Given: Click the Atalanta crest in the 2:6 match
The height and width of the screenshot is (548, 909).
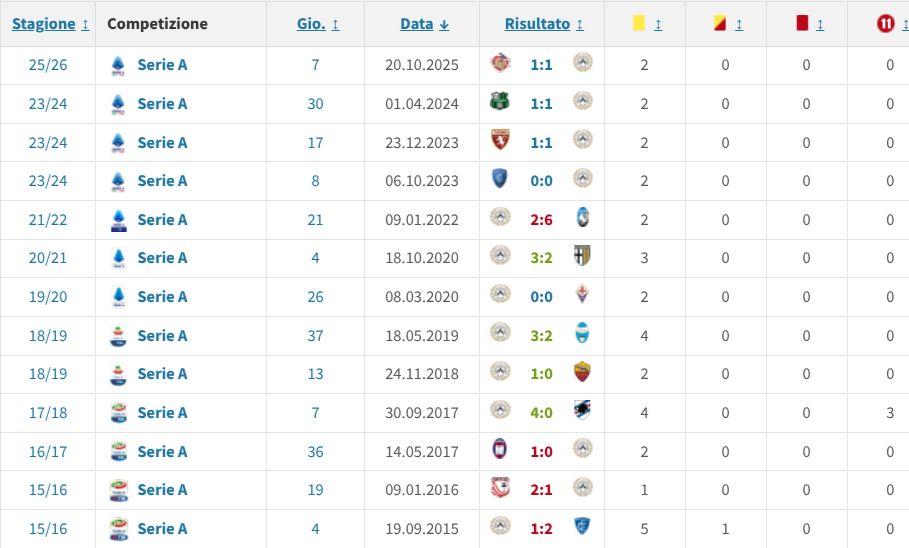Looking at the screenshot, I should (x=583, y=218).
